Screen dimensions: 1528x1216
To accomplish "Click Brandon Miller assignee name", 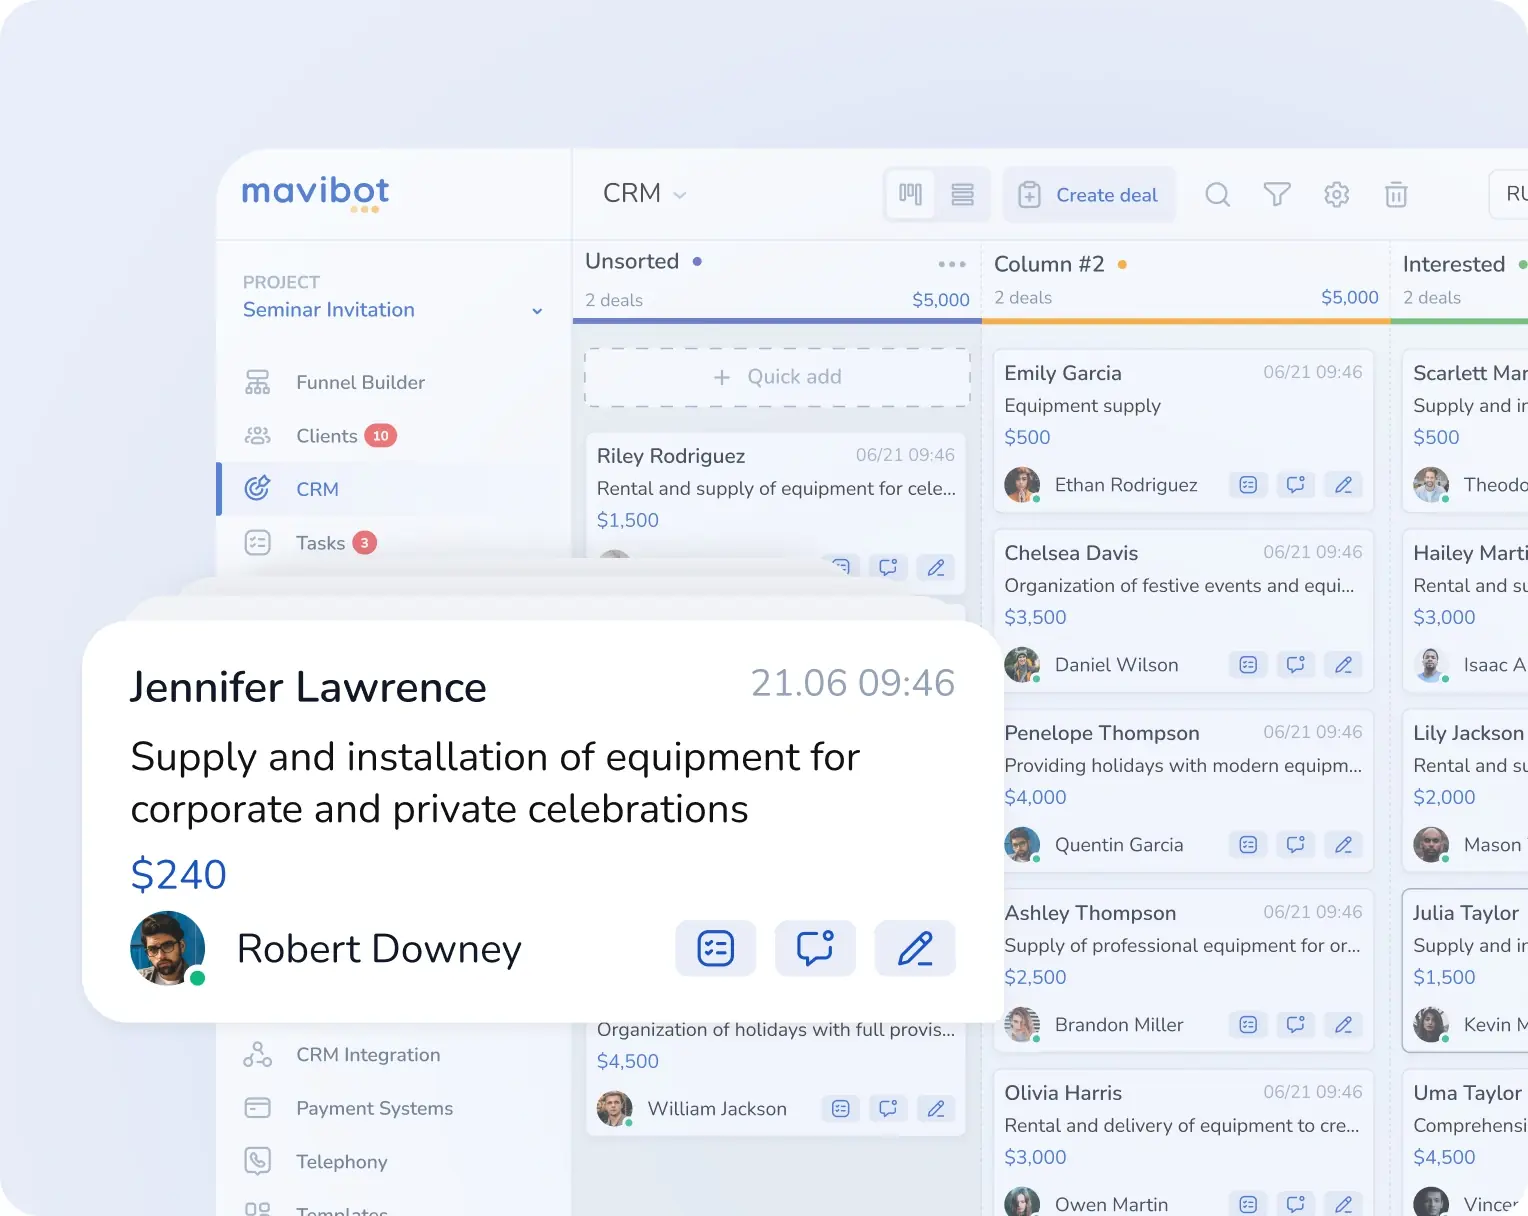I will coord(1119,1025).
